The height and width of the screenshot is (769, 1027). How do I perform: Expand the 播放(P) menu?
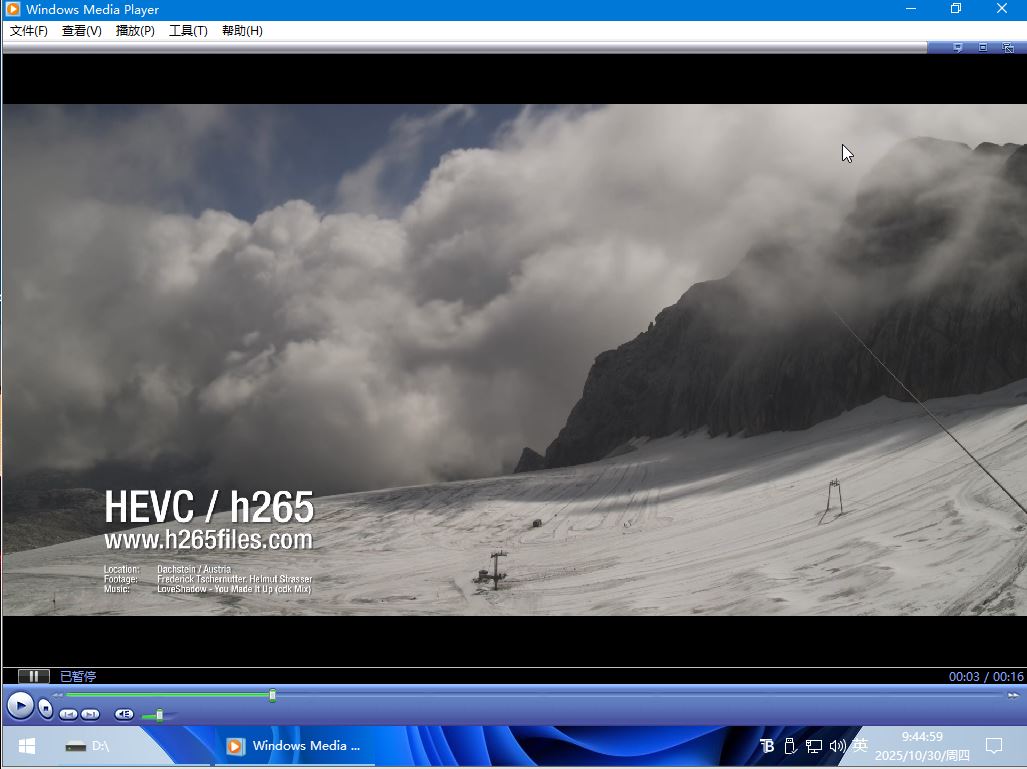click(x=135, y=31)
